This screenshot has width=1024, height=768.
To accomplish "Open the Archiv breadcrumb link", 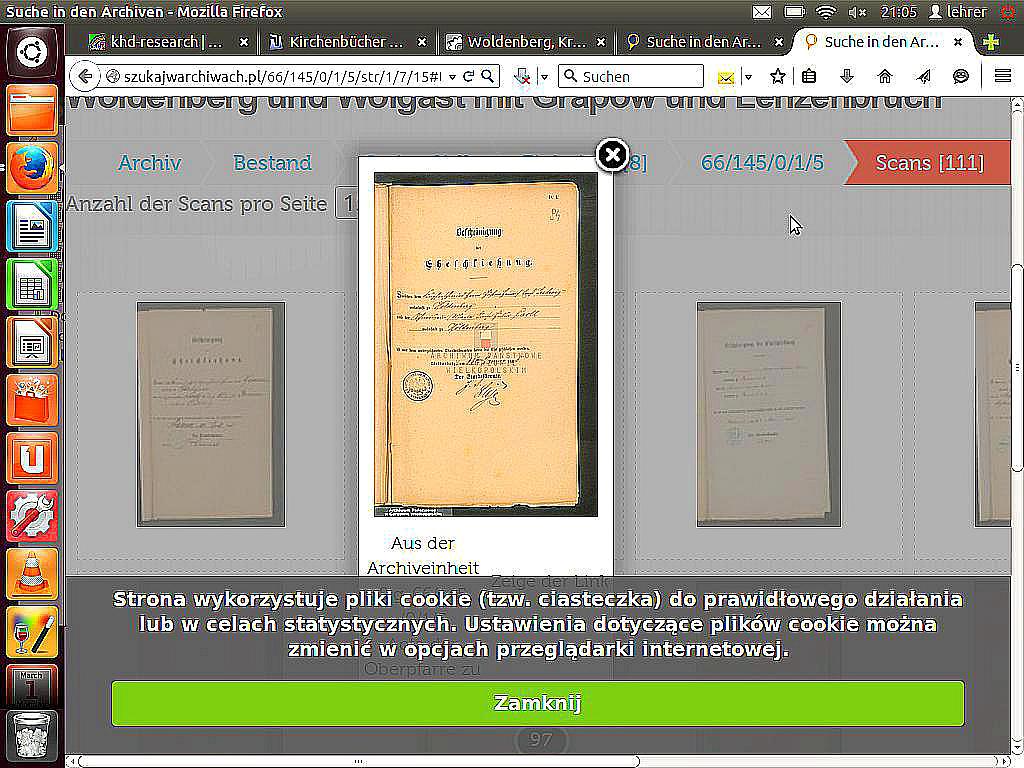I will 149,163.
